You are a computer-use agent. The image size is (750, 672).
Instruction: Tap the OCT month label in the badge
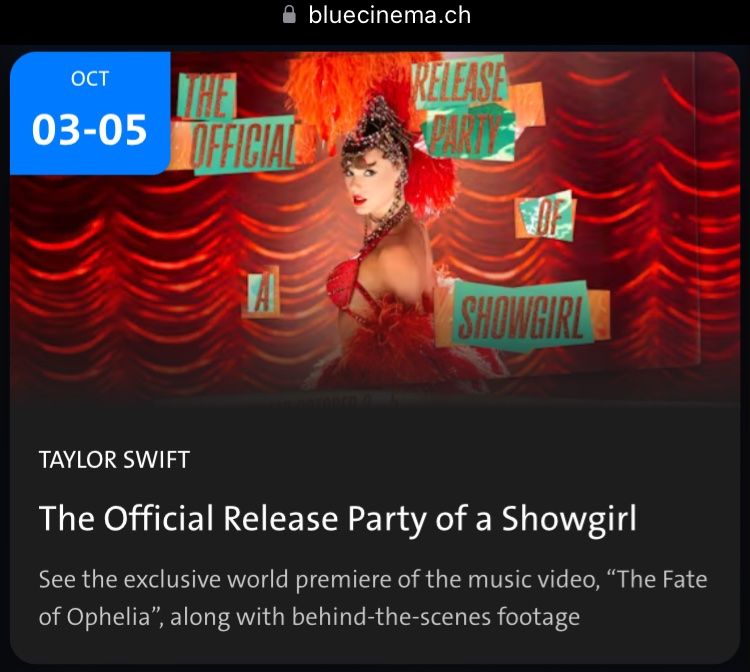[90, 78]
